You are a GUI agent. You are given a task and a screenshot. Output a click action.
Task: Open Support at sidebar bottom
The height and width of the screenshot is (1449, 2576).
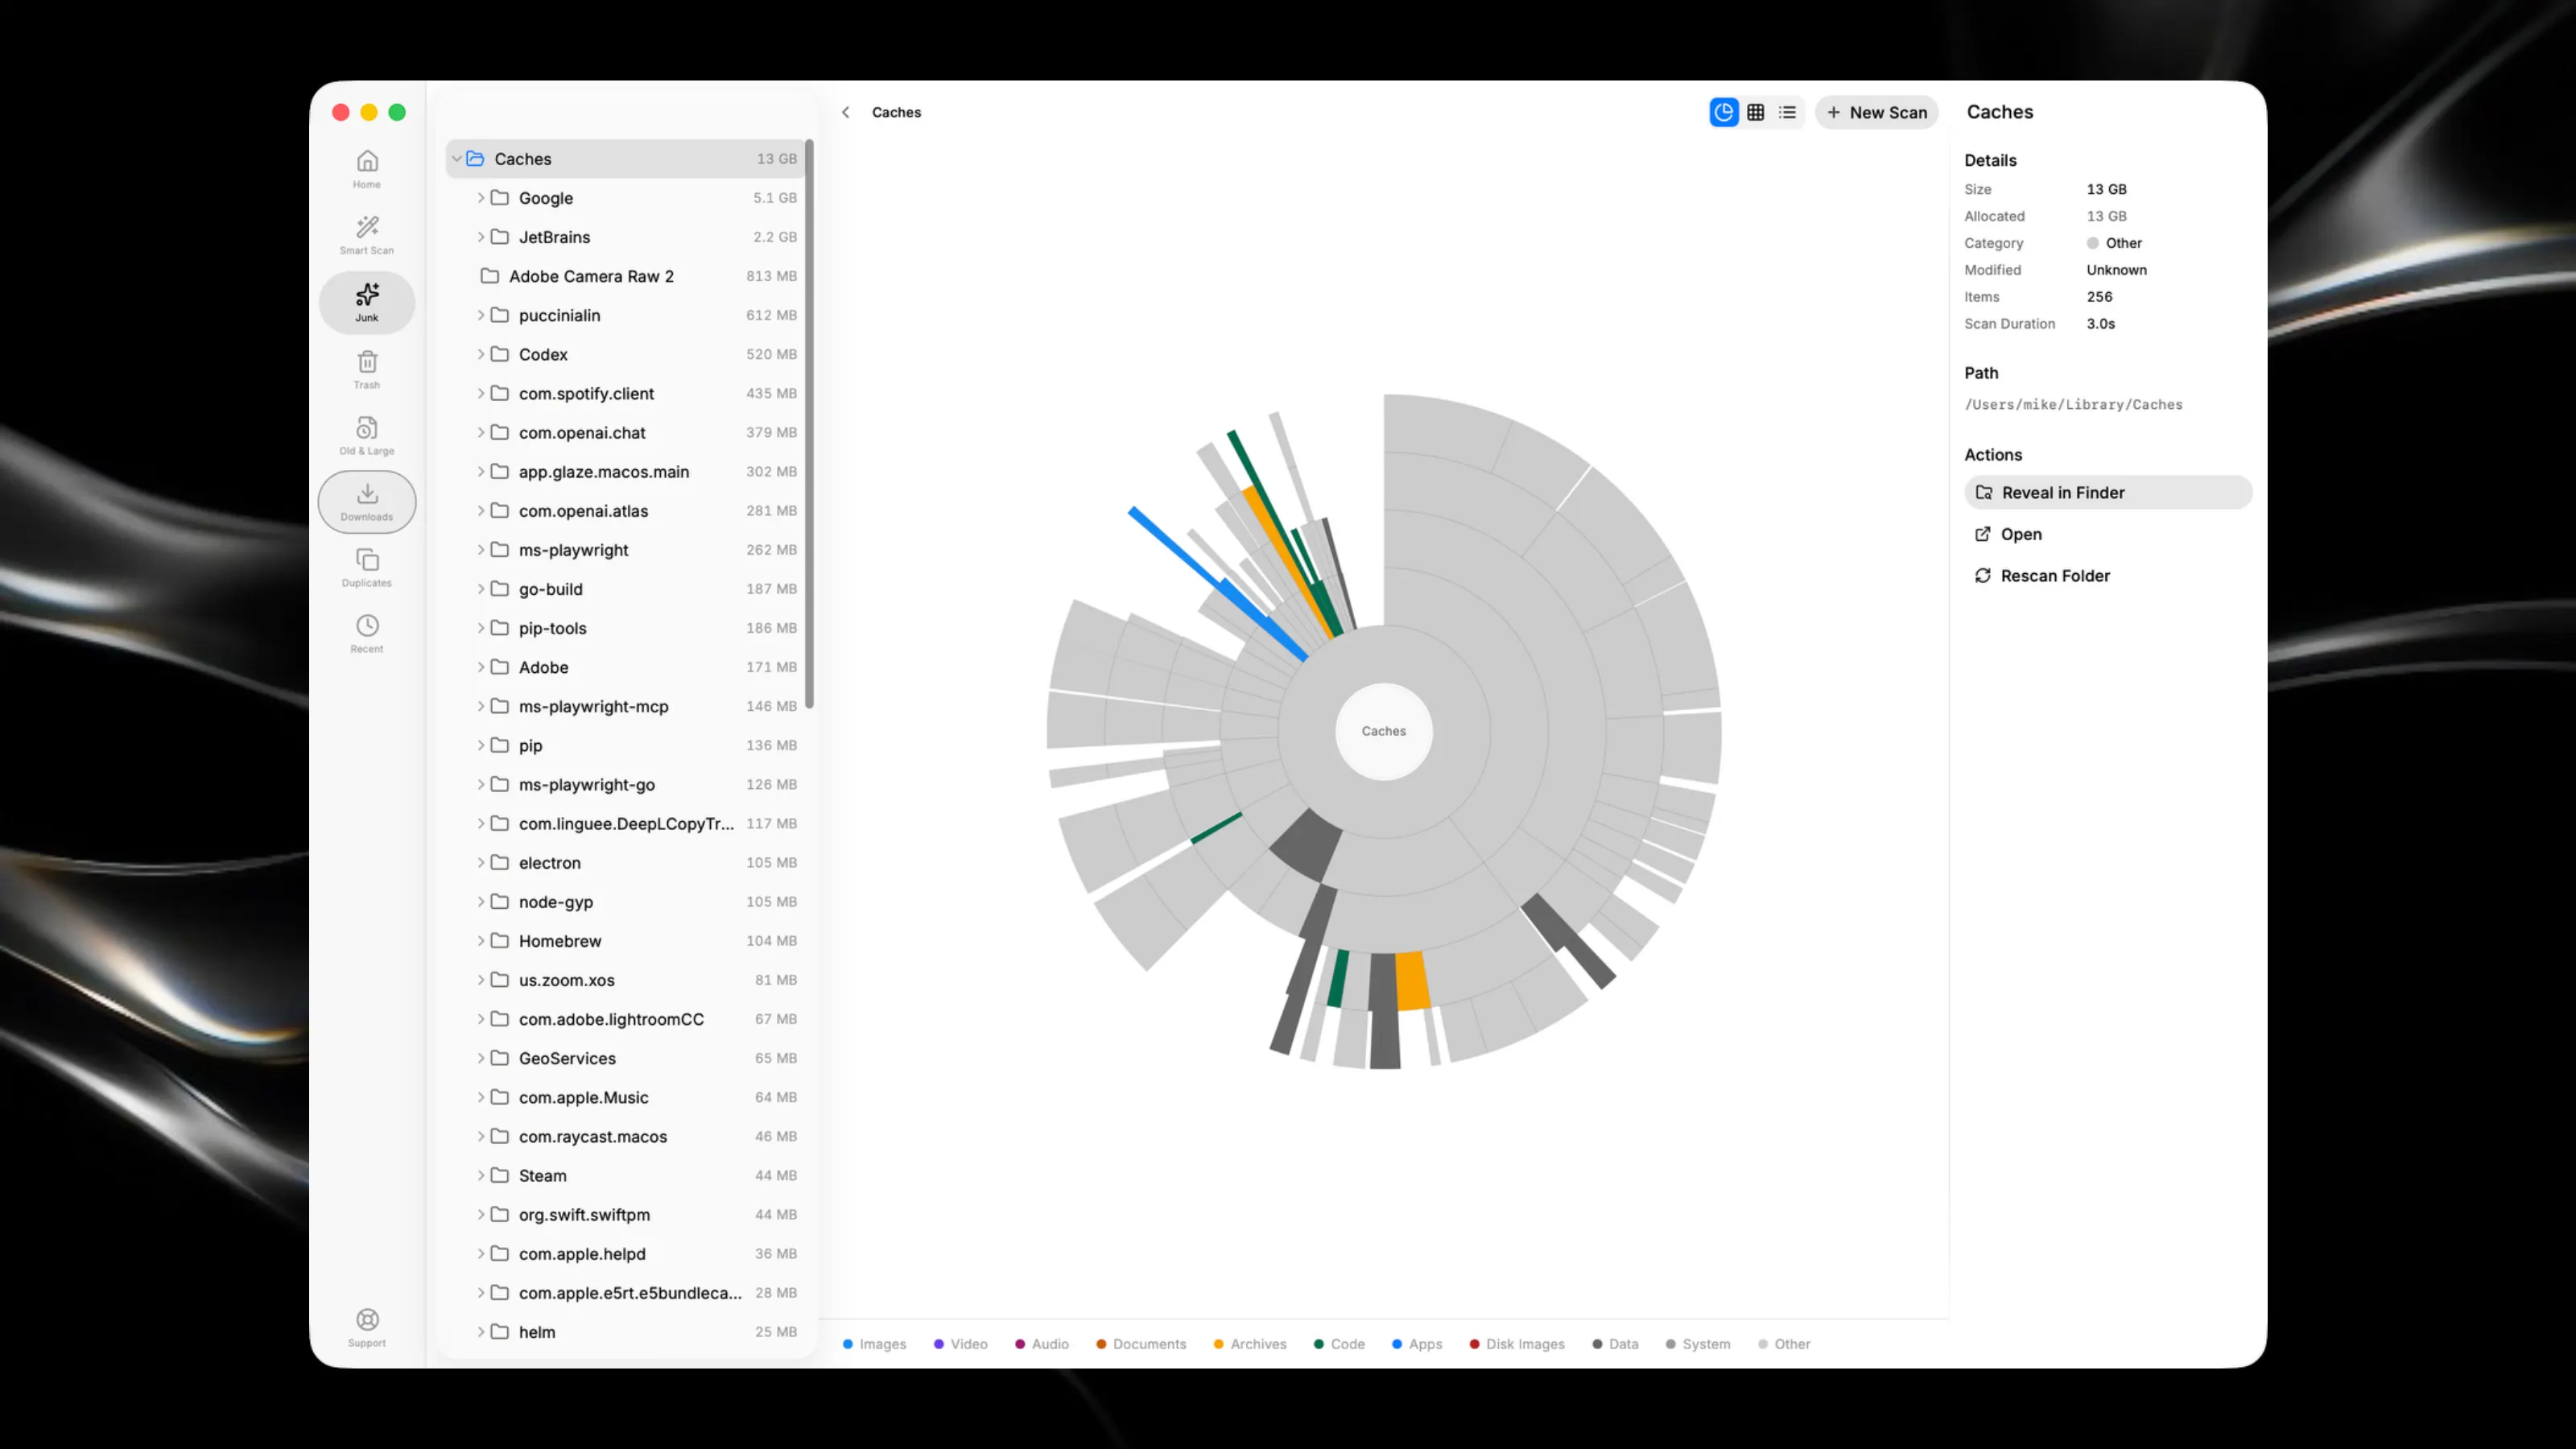(367, 1327)
